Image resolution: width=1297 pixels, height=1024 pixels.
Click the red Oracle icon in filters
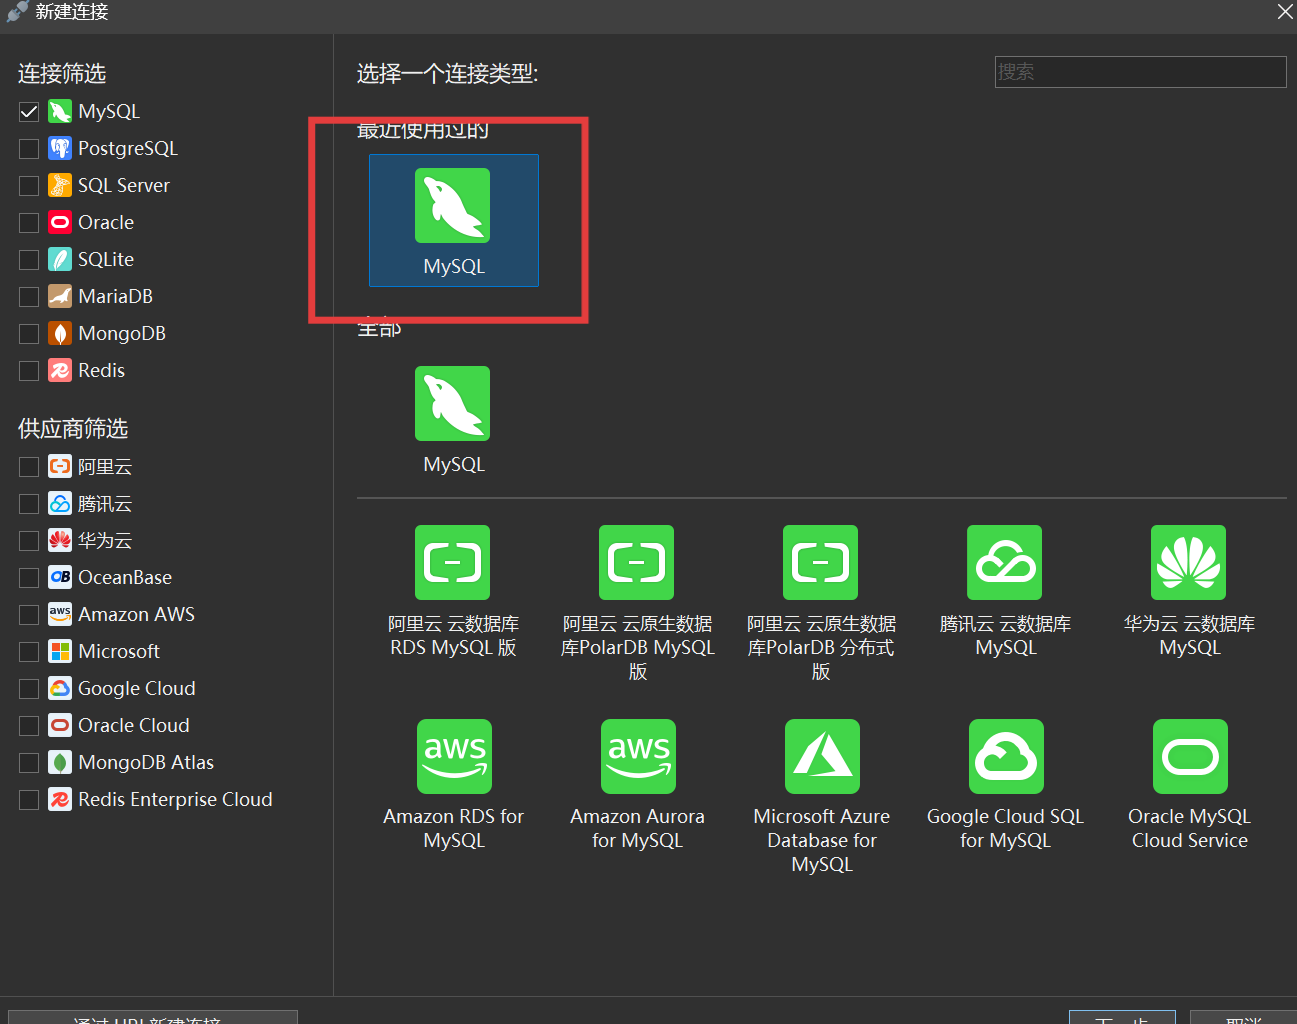(60, 222)
